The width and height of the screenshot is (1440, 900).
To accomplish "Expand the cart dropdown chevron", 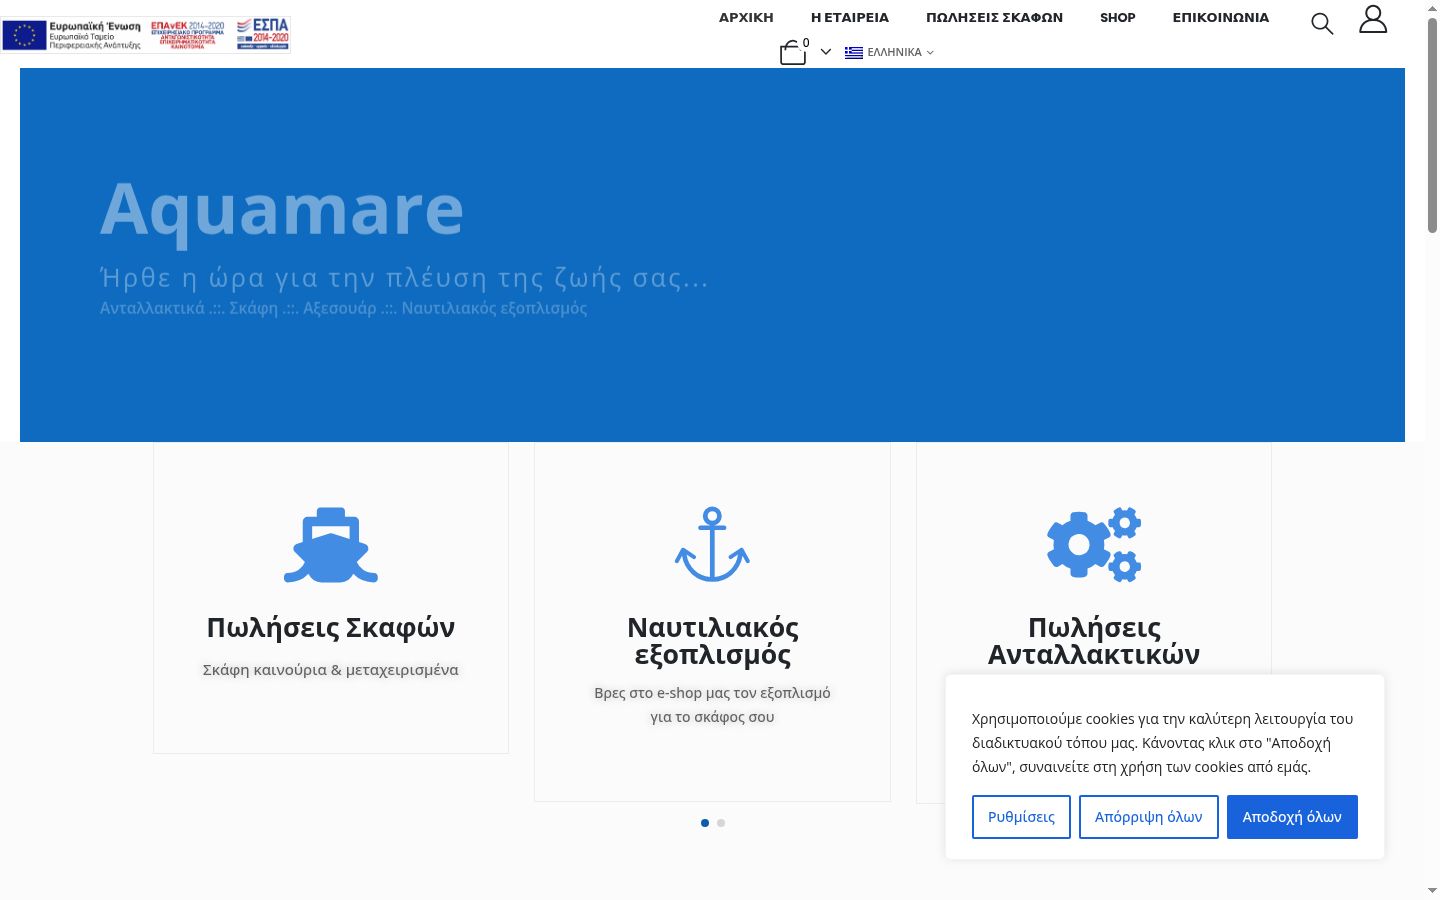I will [826, 52].
